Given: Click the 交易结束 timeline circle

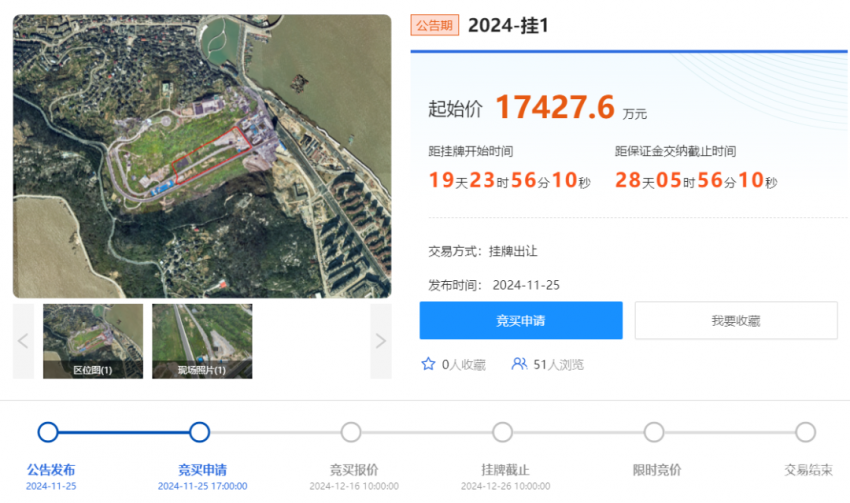Looking at the screenshot, I should coord(806,432).
